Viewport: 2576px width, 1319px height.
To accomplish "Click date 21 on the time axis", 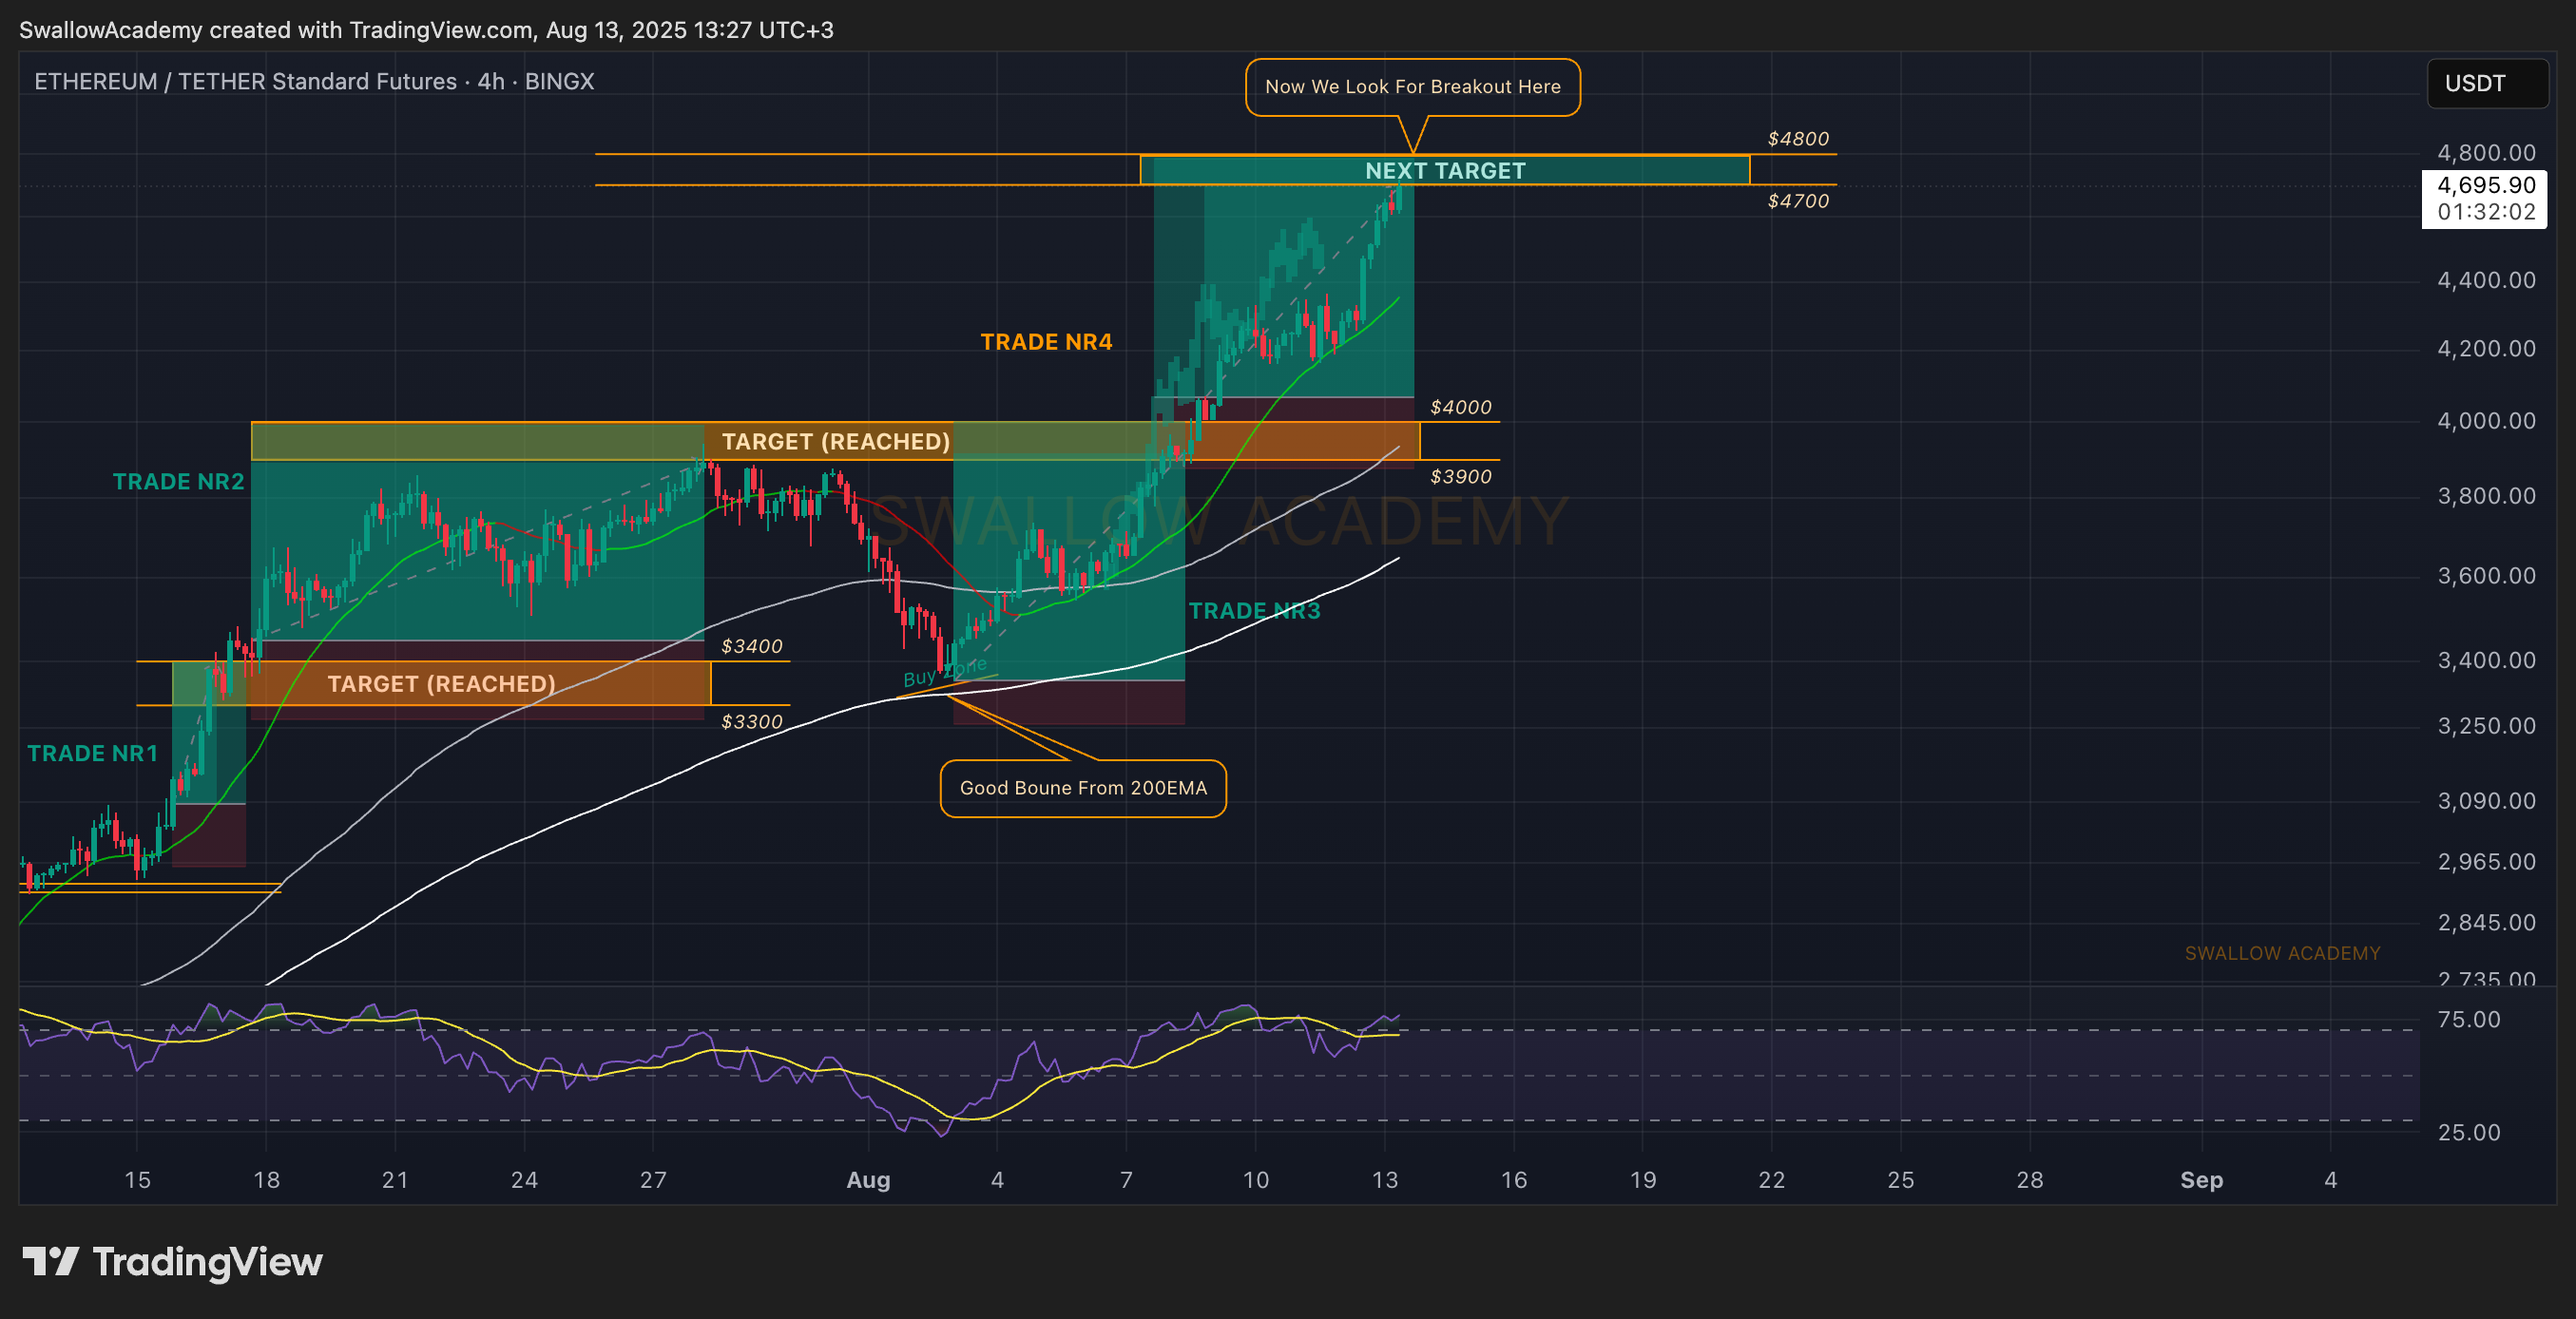I will pyautogui.click(x=395, y=1180).
